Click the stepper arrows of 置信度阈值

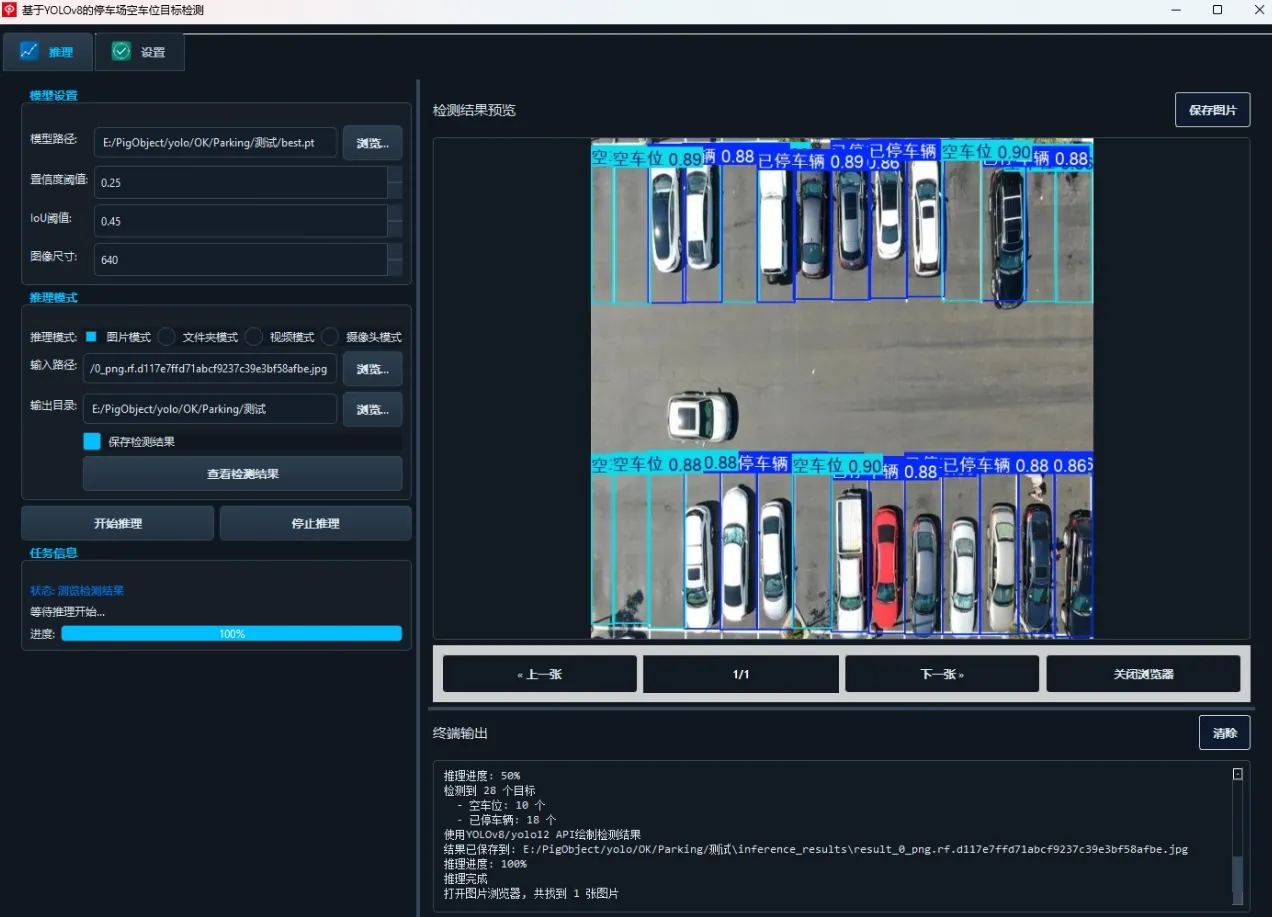(395, 183)
